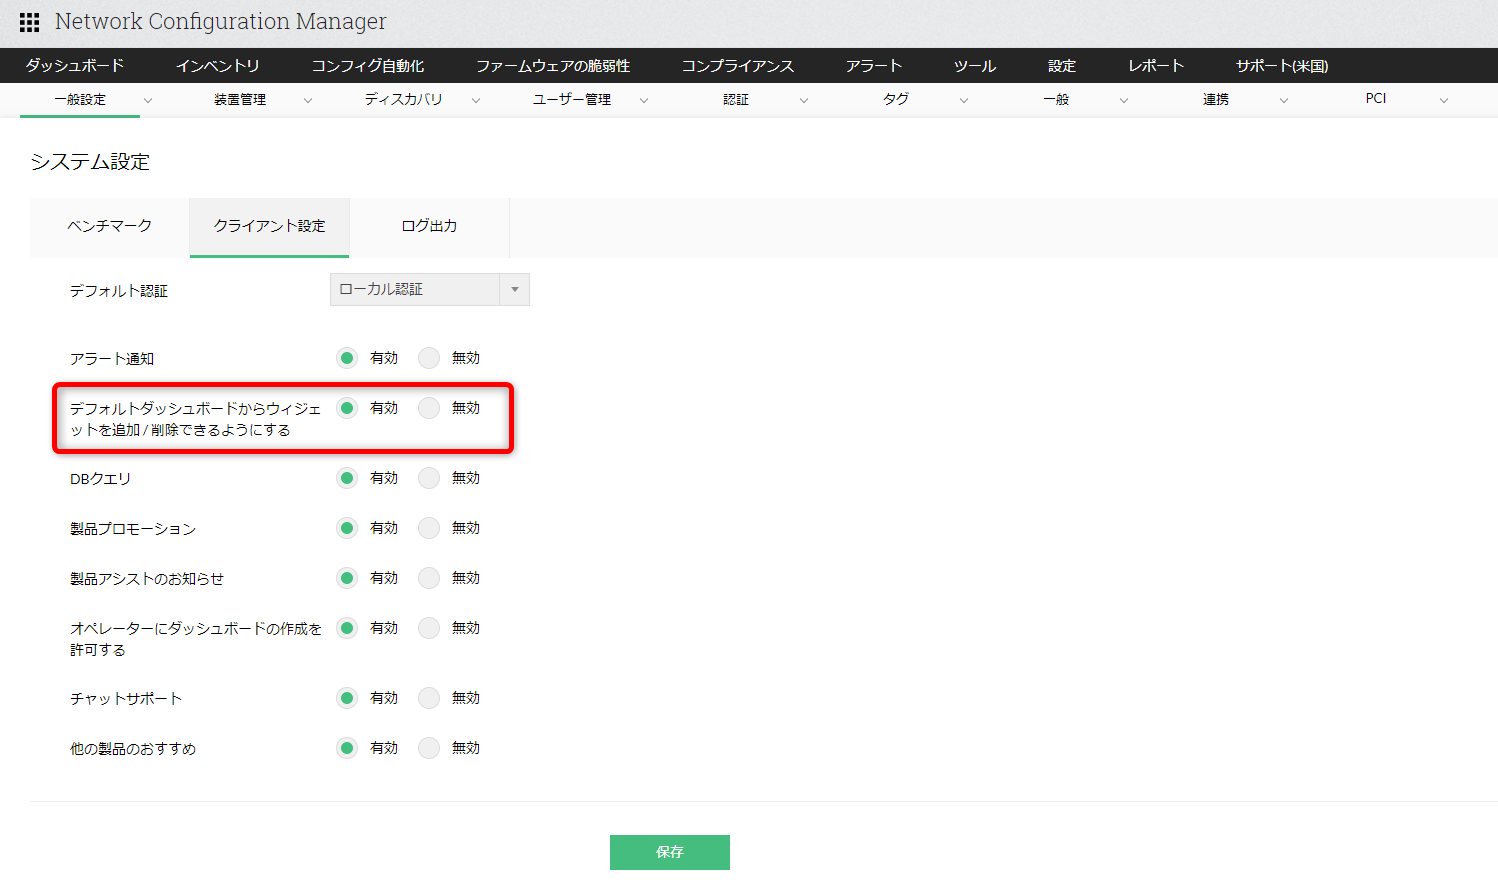
Task: Disable DBクエリ with 無効 radio
Action: 429,478
